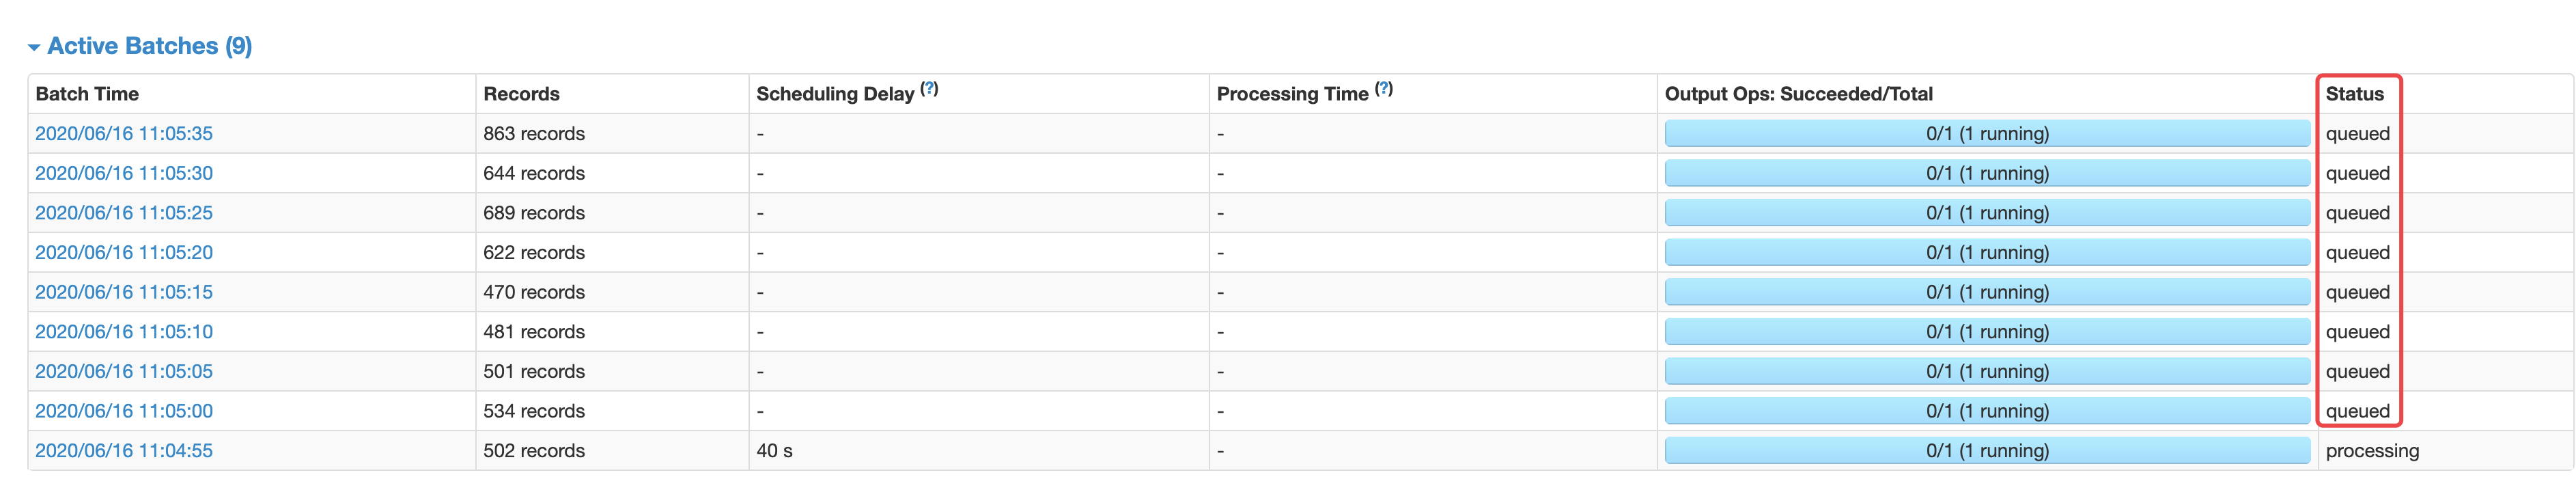Screen dimensions: 2576x477
Task: Click the processing status label
Action: [2372, 450]
